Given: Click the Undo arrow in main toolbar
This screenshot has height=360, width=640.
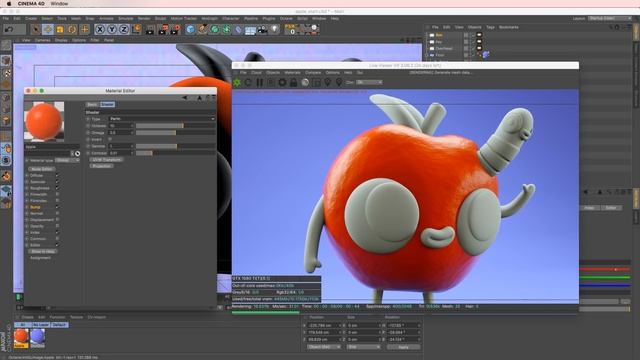Looking at the screenshot, I should click(x=9, y=29).
